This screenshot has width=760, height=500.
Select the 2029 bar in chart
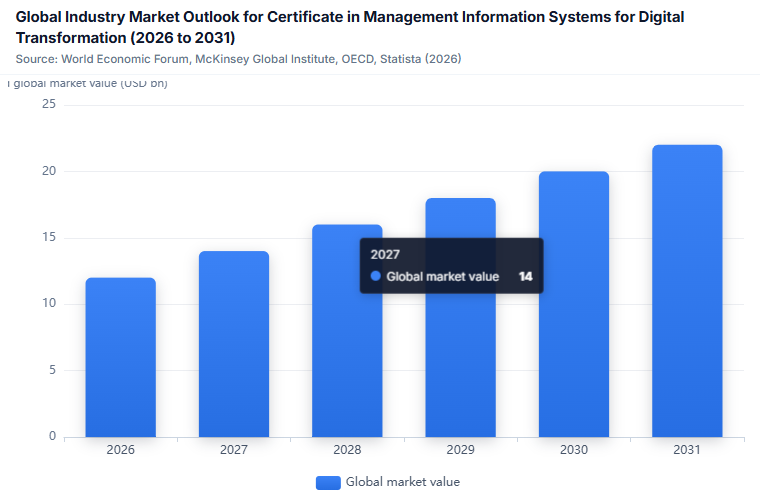460,317
